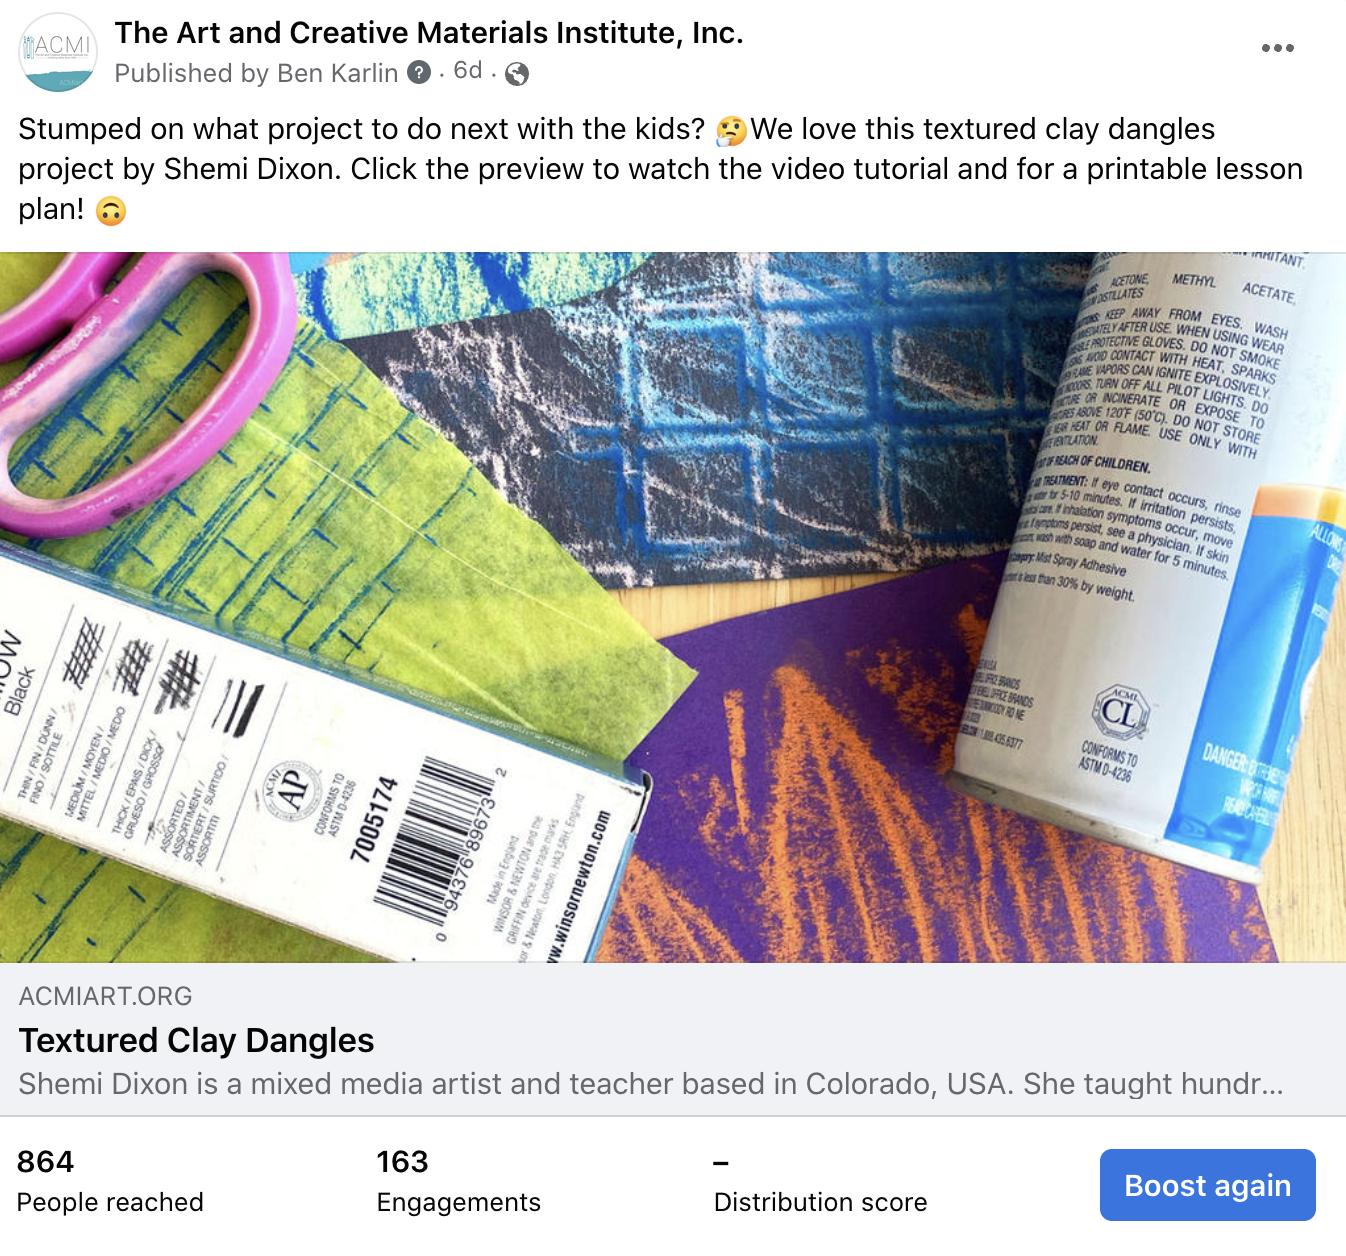The height and width of the screenshot is (1256, 1346).
Task: Click the globe public audience icon
Action: 517,74
